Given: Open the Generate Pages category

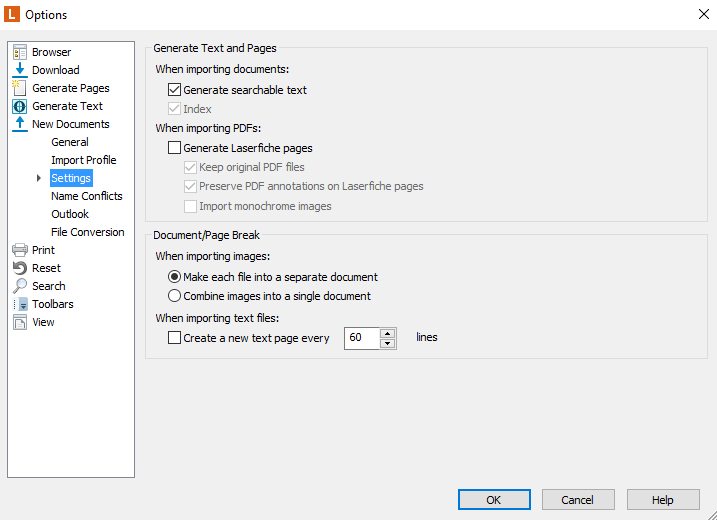Looking at the screenshot, I should coord(71,88).
